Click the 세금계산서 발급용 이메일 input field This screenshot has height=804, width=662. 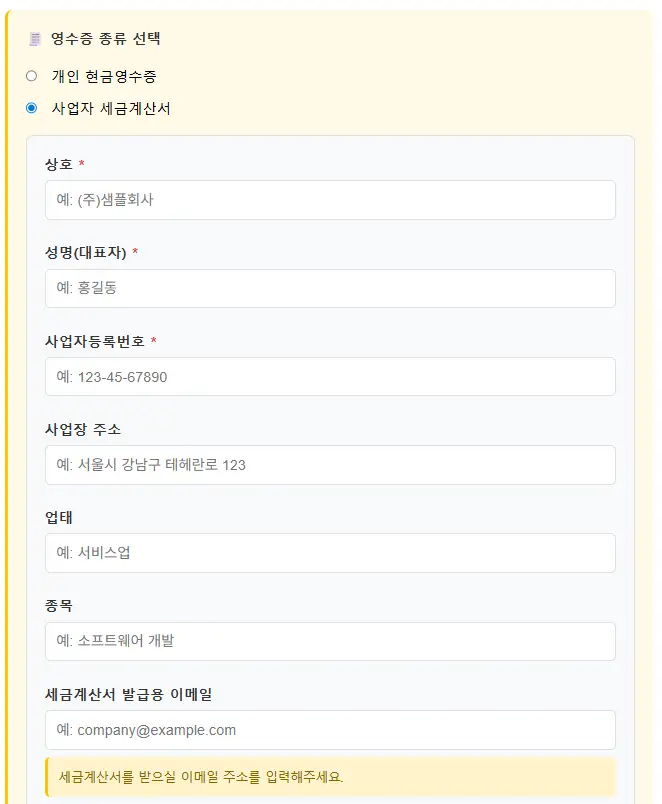click(330, 729)
